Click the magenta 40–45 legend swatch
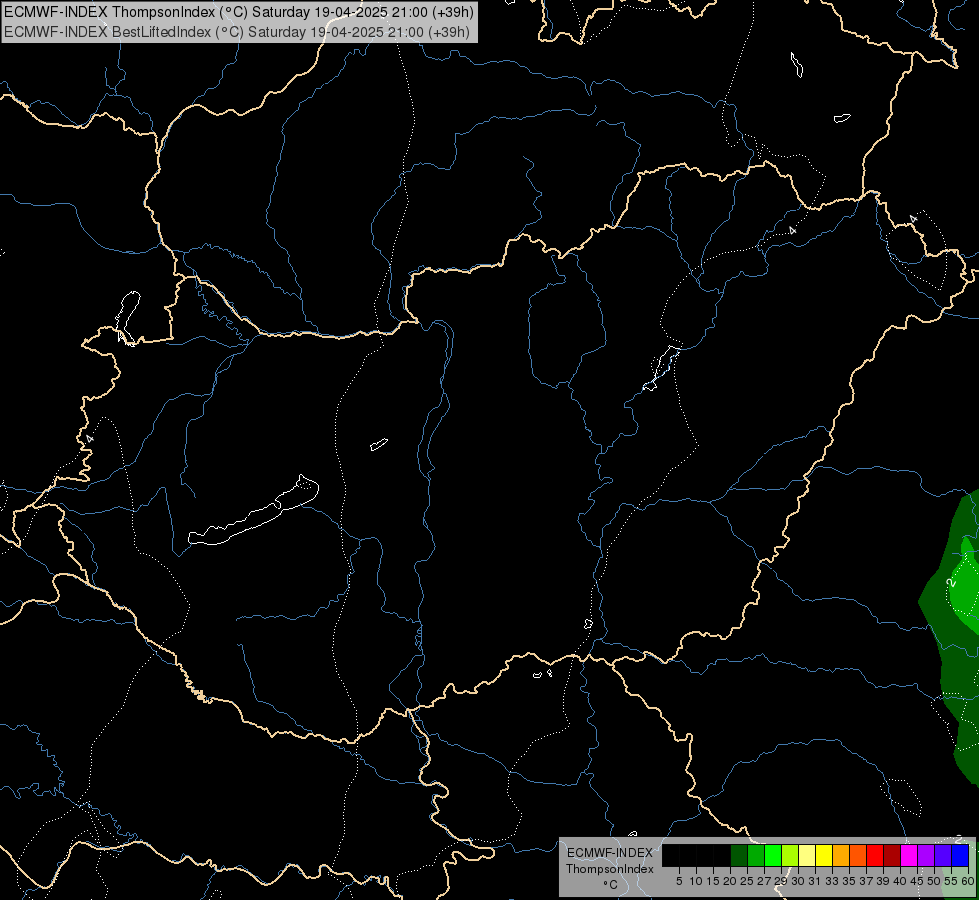 (909, 855)
